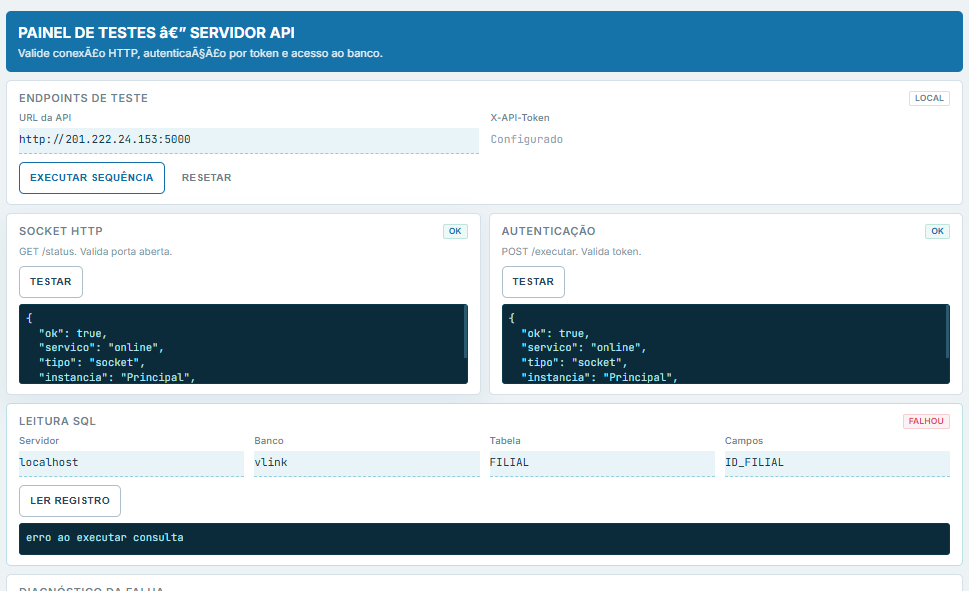Click the EXECUTAR SEQUÊNCIA button
The width and height of the screenshot is (969, 591).
coord(91,178)
